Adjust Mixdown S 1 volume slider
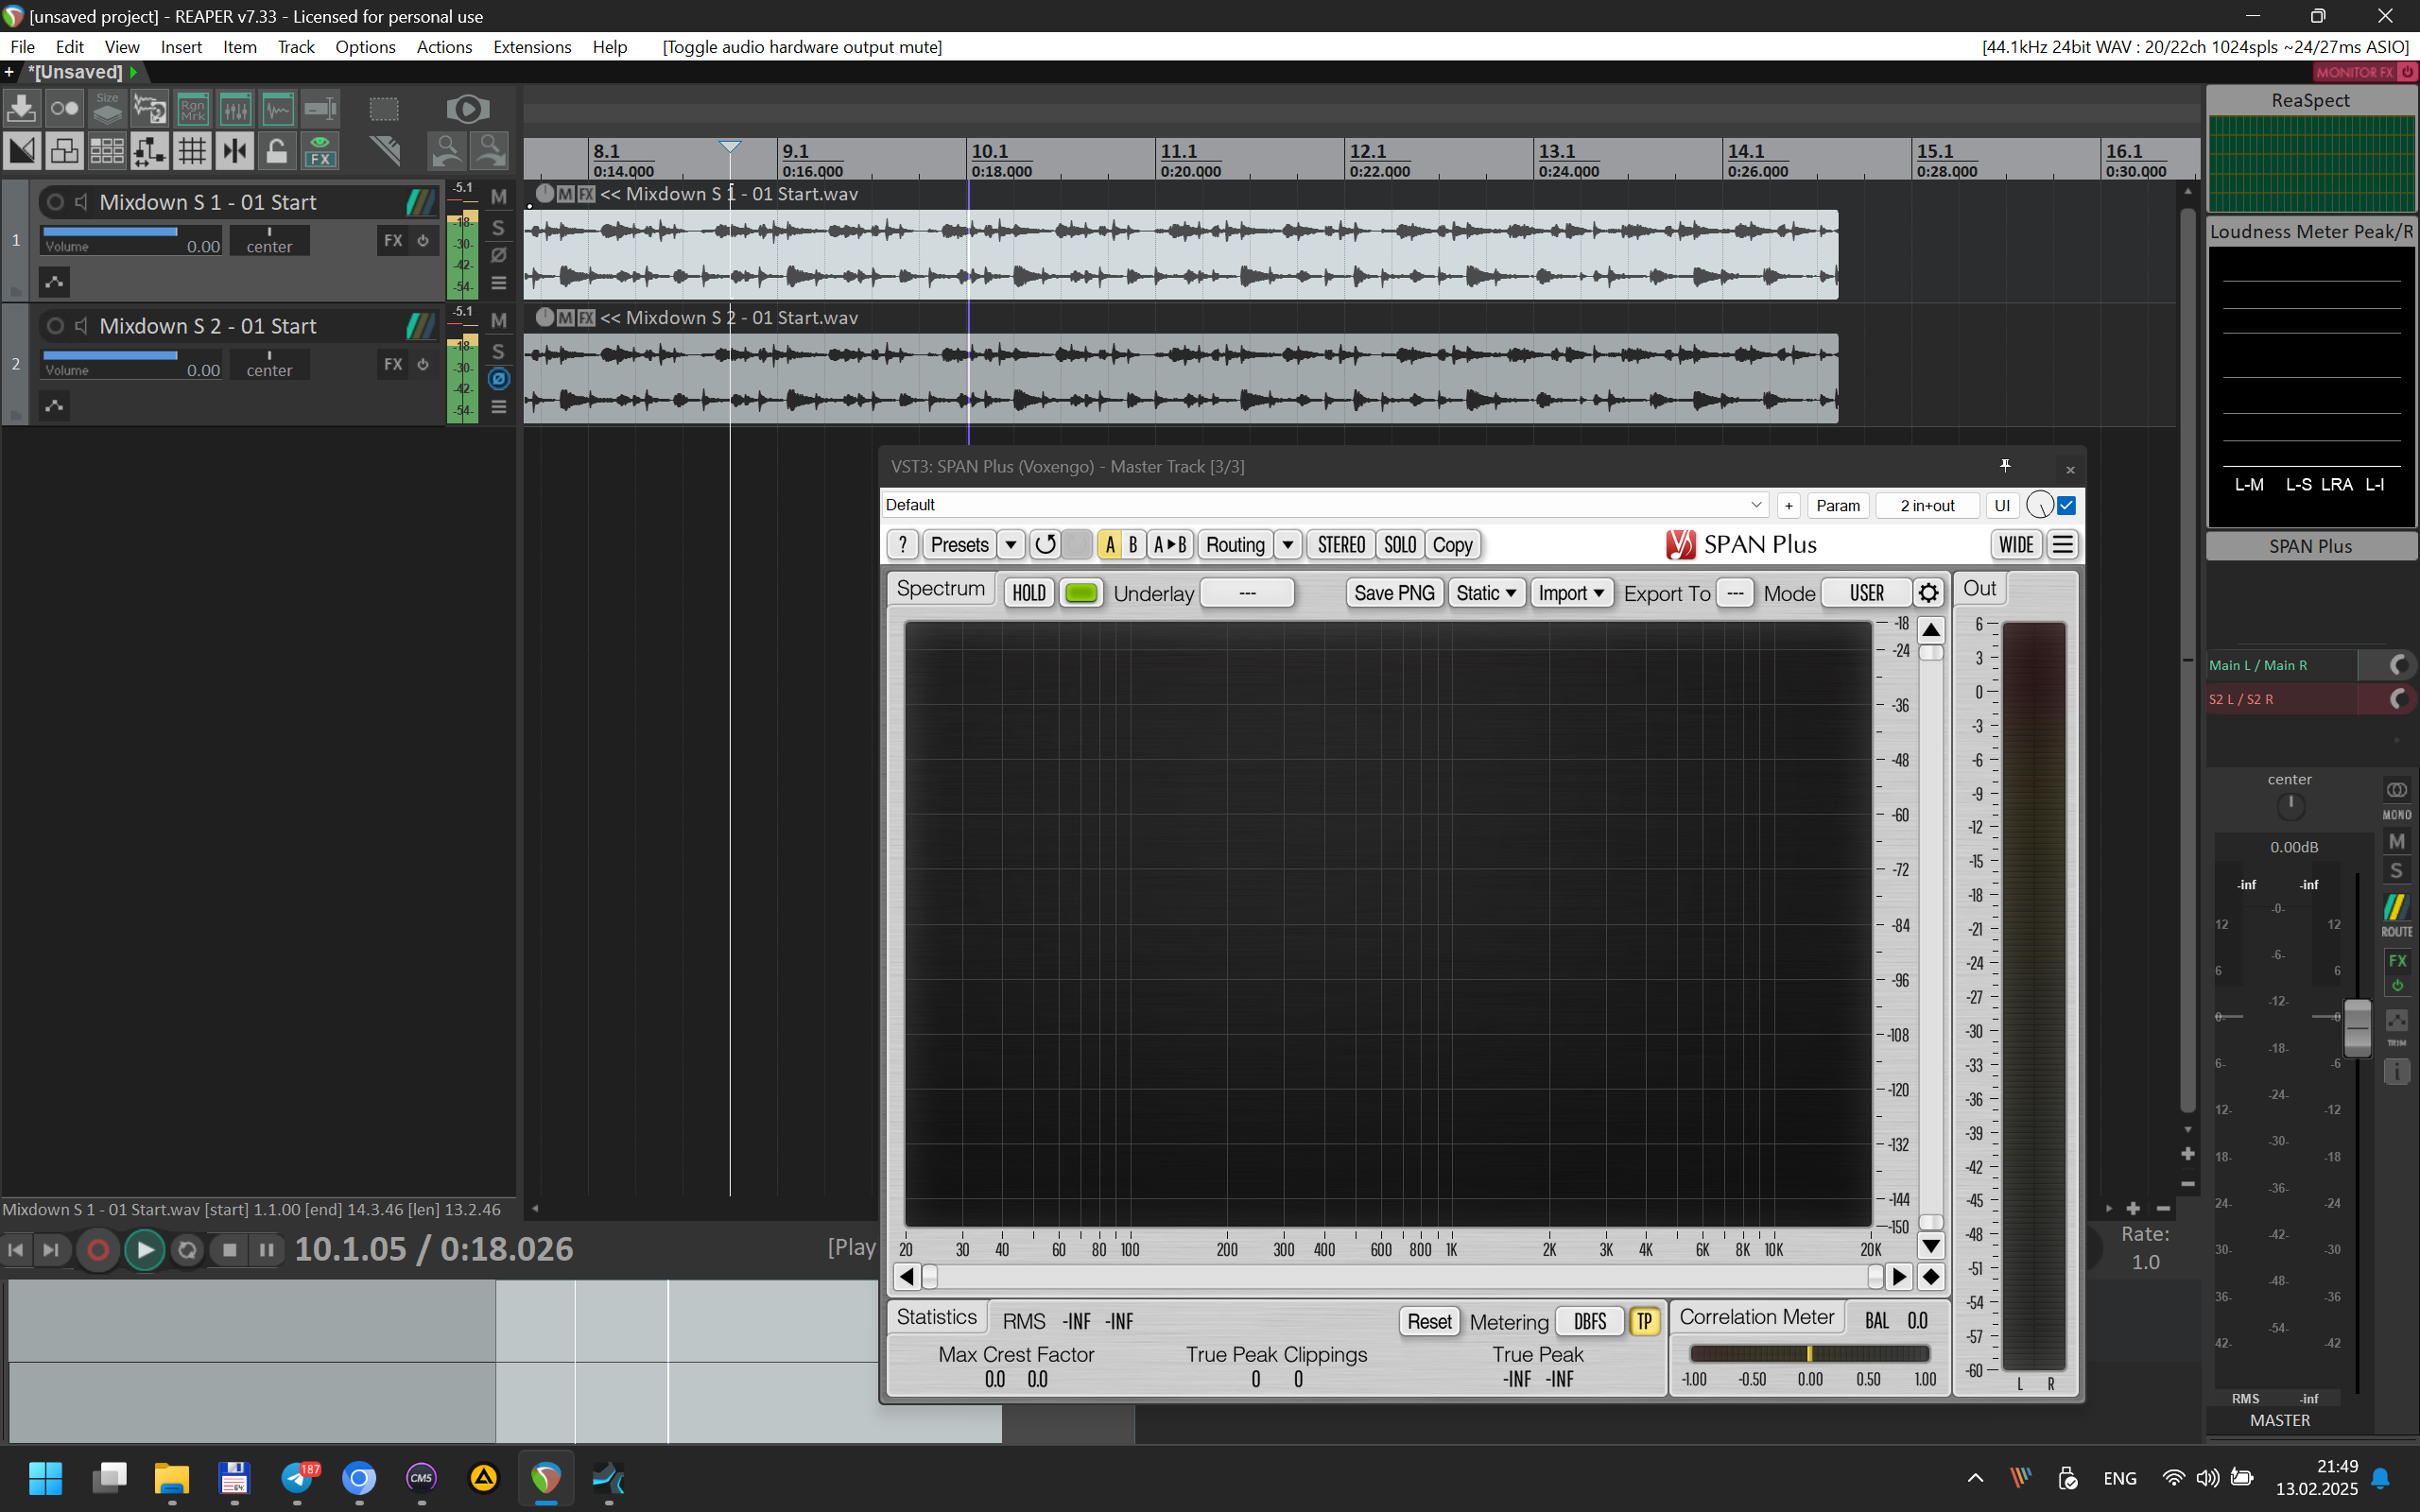This screenshot has height=1512, width=2420. click(x=132, y=240)
